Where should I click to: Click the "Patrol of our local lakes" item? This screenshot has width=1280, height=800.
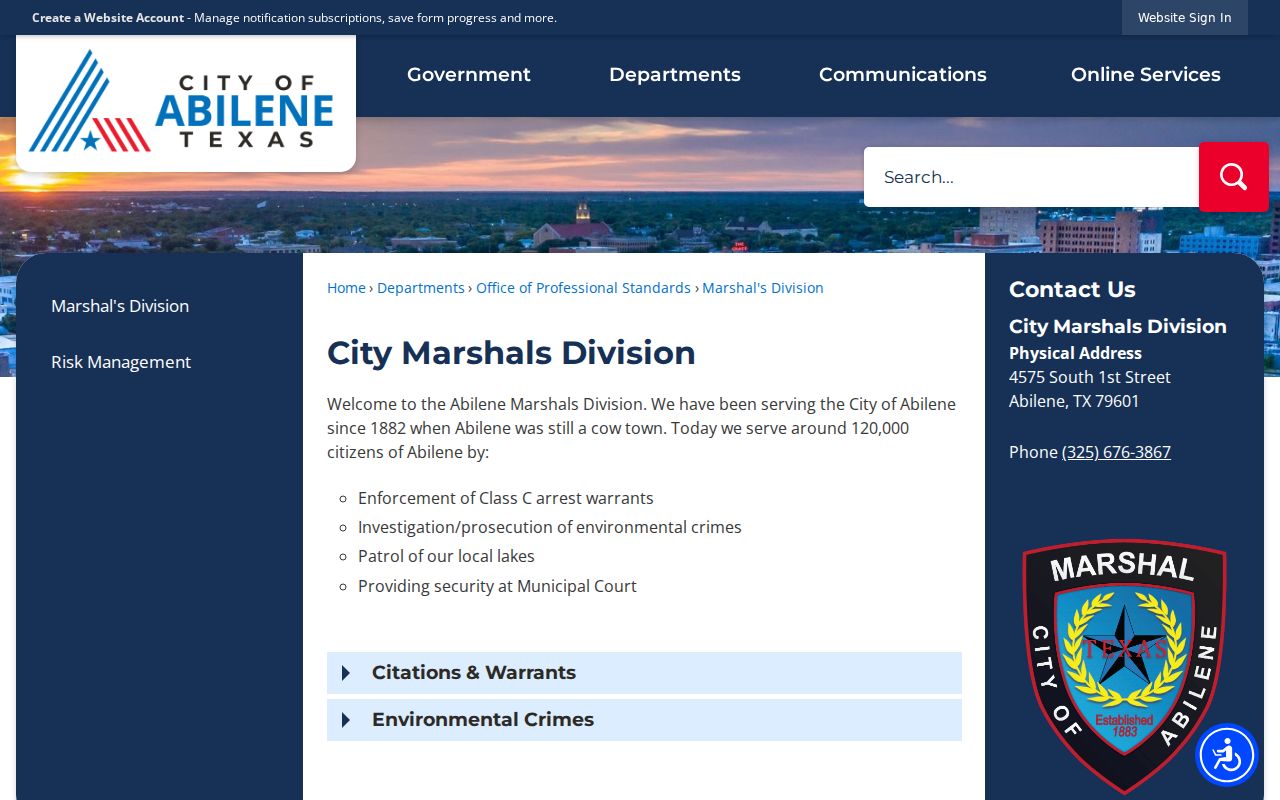tap(446, 556)
